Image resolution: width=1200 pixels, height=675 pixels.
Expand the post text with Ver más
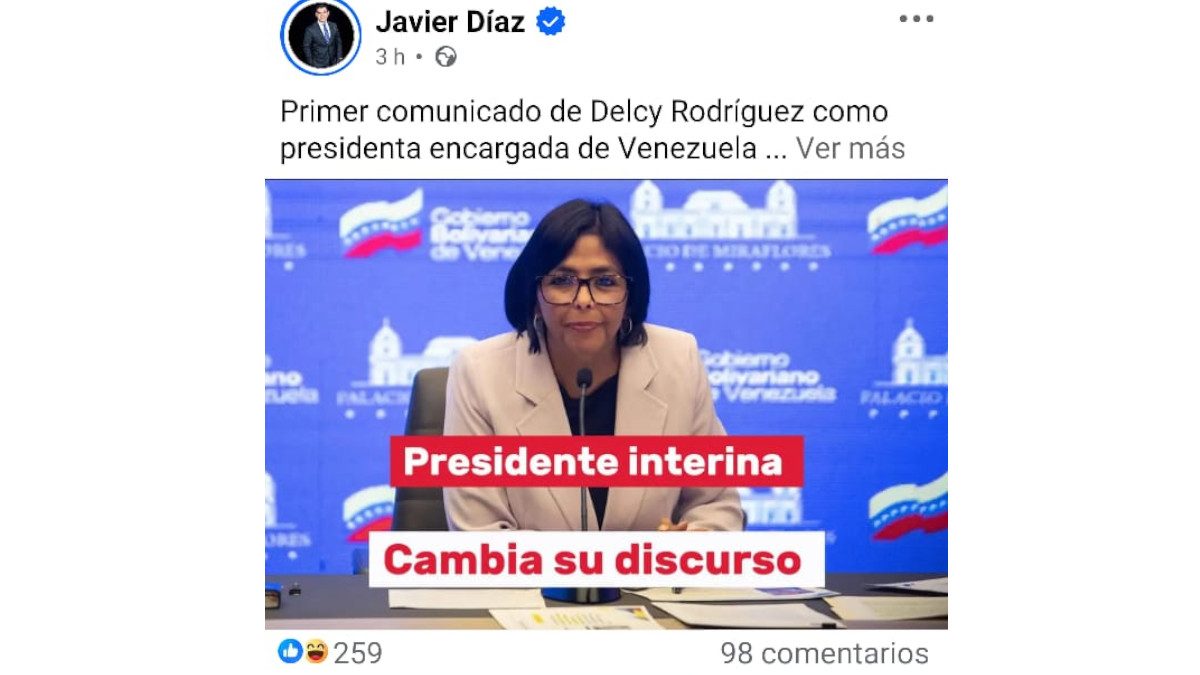[851, 149]
